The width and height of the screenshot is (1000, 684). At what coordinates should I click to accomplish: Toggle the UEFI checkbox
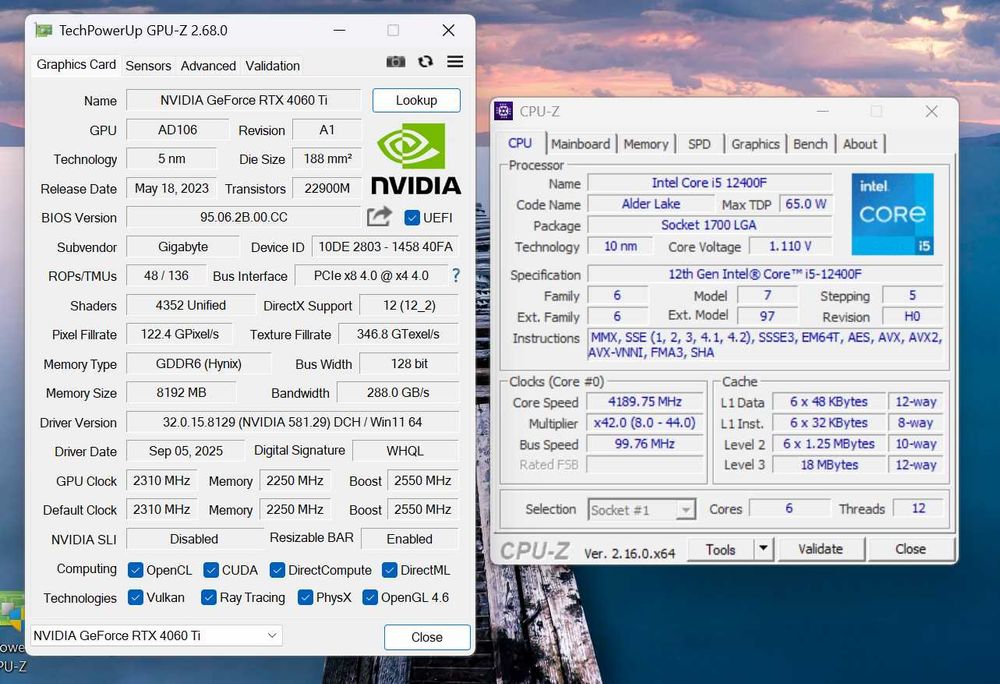point(412,217)
